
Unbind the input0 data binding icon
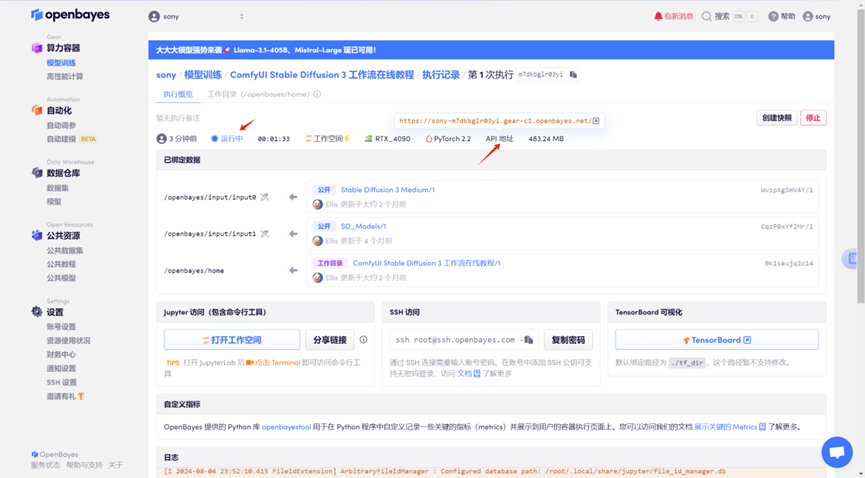[265, 197]
